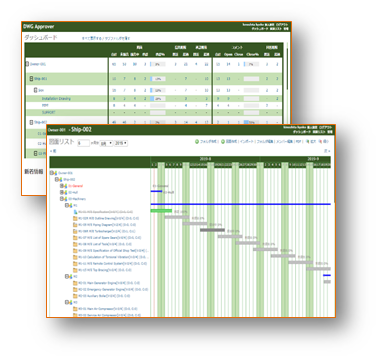Open the month dropdown next to the drawing list title
The width and height of the screenshot is (378, 360).
coord(106,143)
